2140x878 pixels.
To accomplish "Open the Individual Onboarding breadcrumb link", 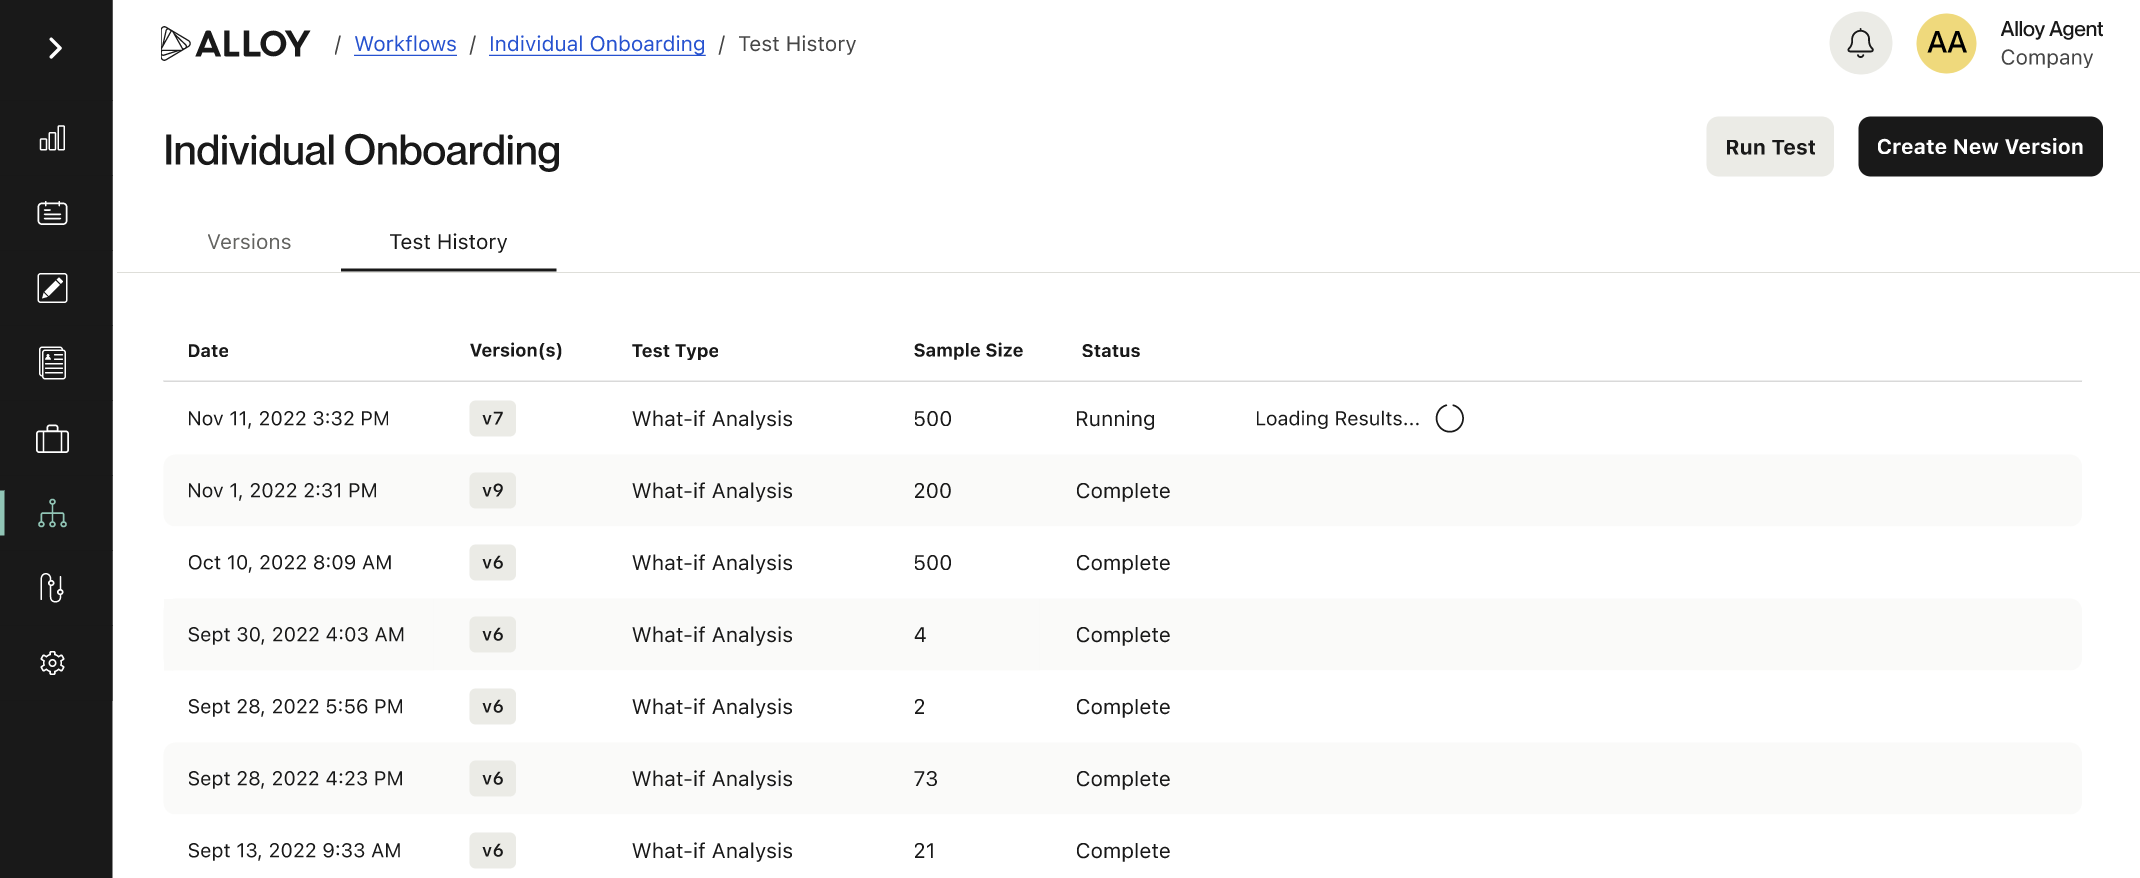I will click(597, 44).
